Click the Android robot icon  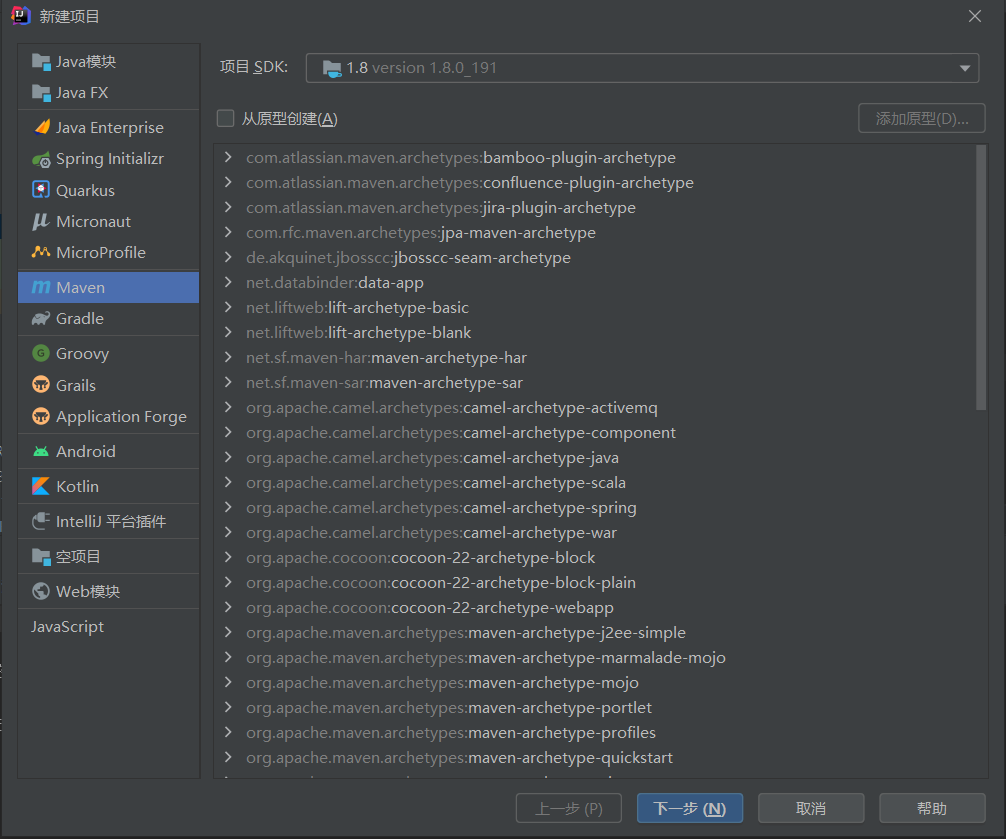click(x=41, y=452)
